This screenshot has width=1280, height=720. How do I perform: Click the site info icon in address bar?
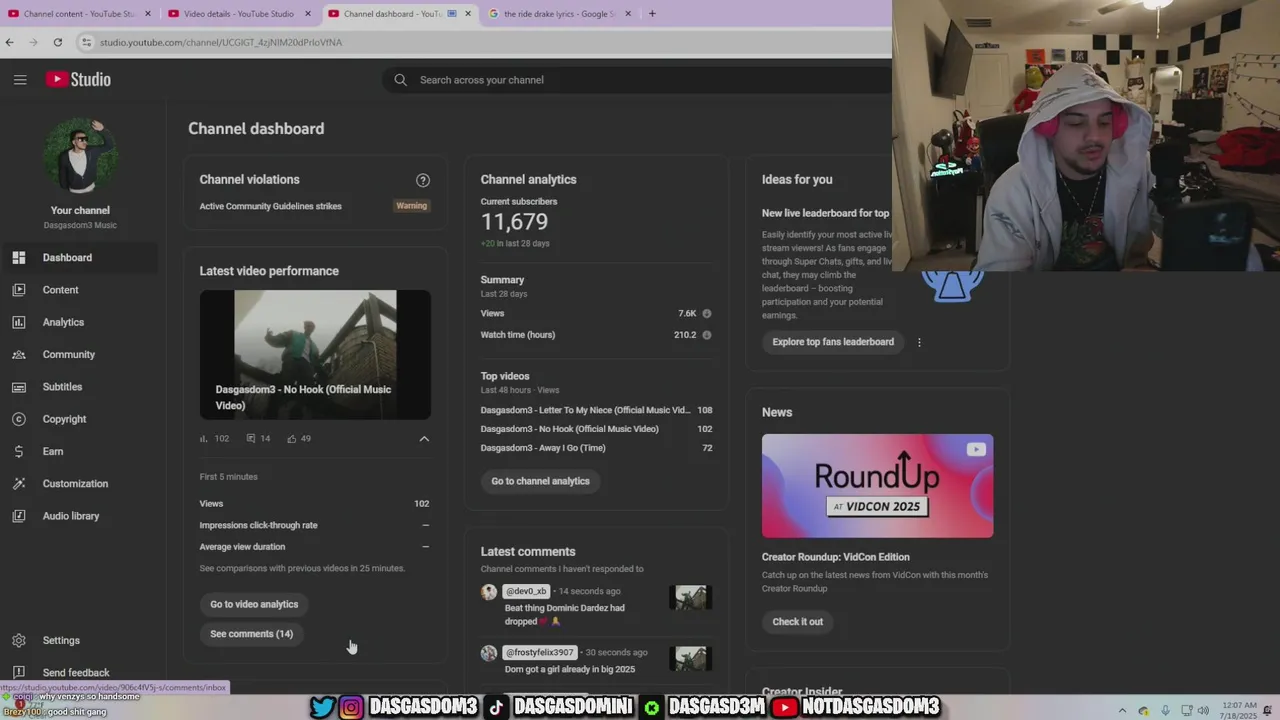(87, 42)
